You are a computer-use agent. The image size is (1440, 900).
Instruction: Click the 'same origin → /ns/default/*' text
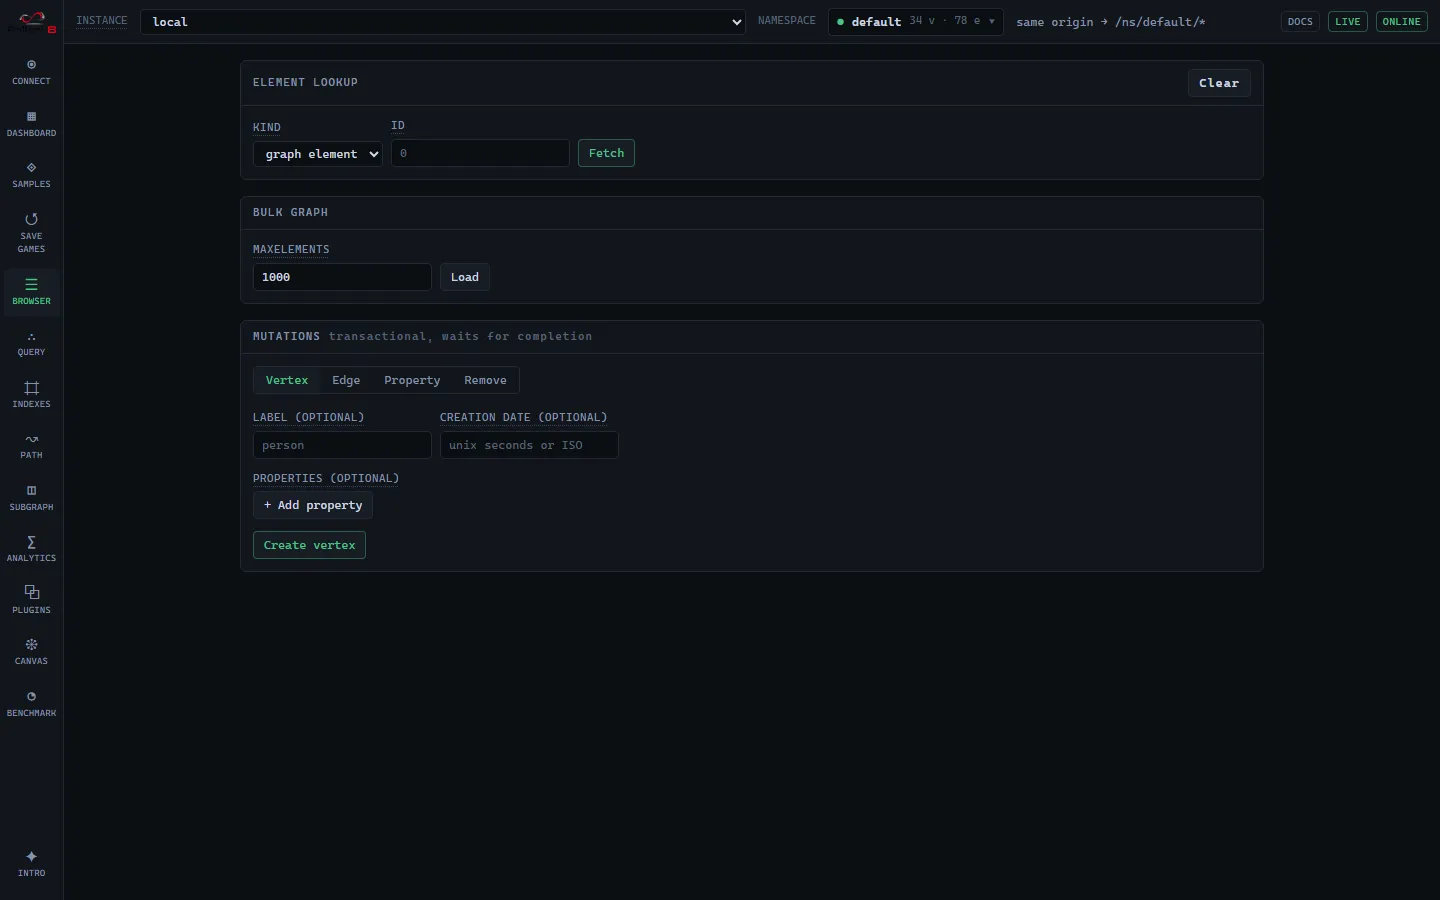[x=1111, y=22]
